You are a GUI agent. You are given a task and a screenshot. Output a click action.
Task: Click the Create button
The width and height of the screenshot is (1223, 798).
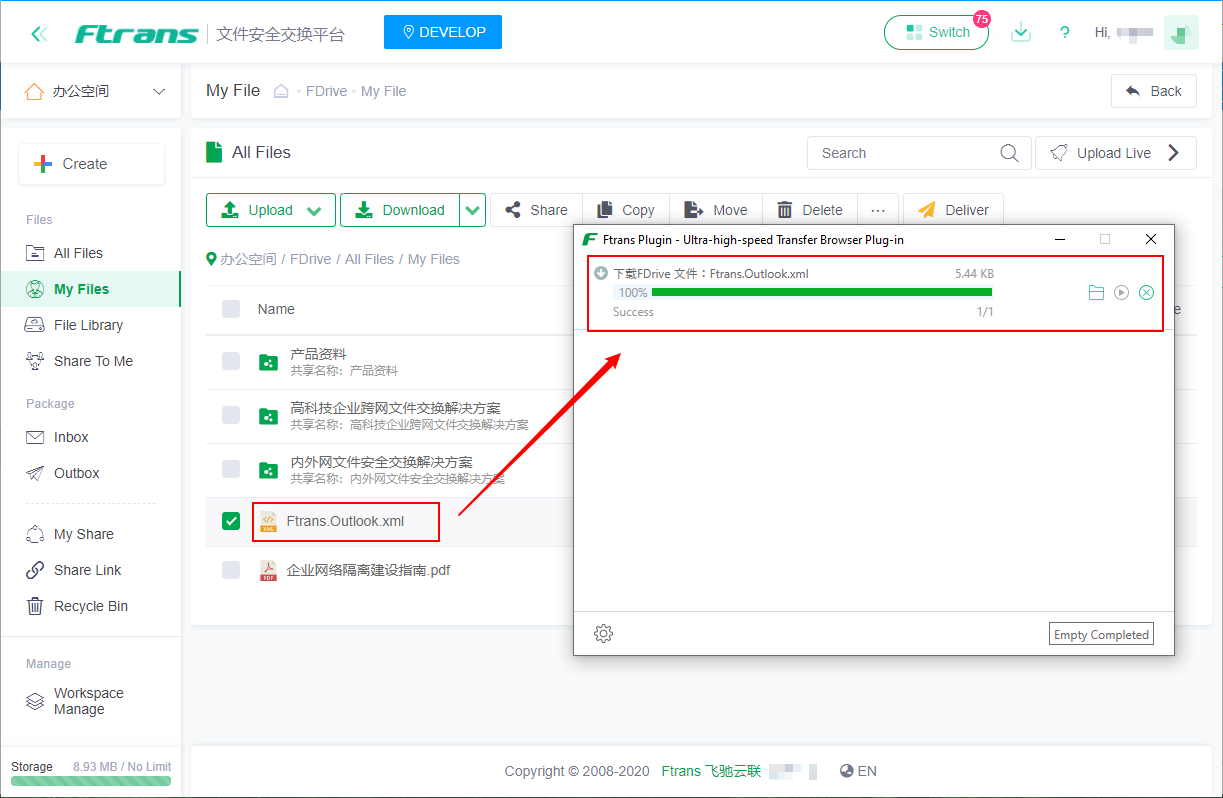91,164
